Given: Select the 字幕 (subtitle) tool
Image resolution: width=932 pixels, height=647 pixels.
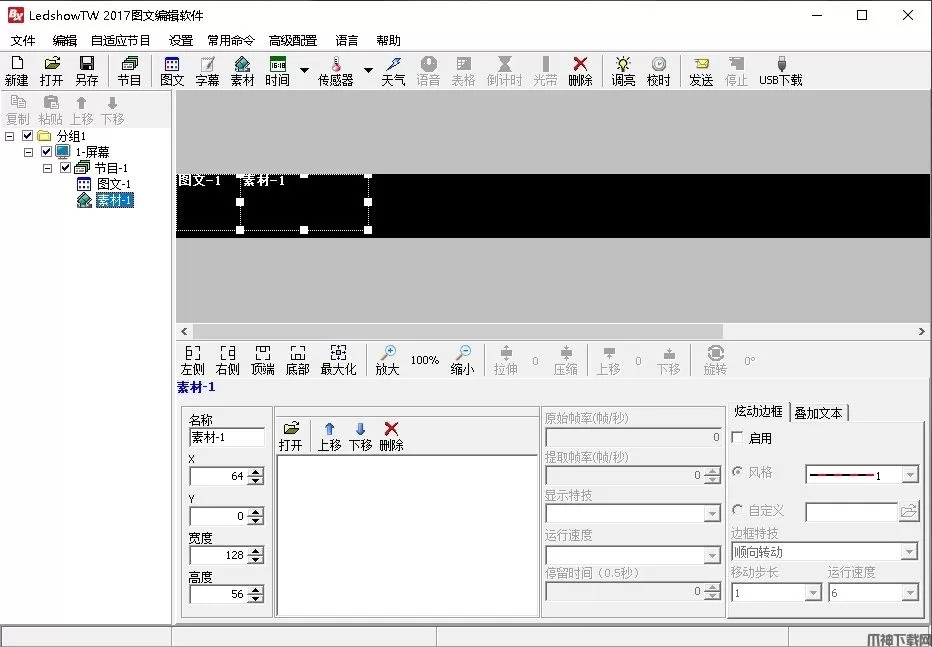Looking at the screenshot, I should click(207, 71).
